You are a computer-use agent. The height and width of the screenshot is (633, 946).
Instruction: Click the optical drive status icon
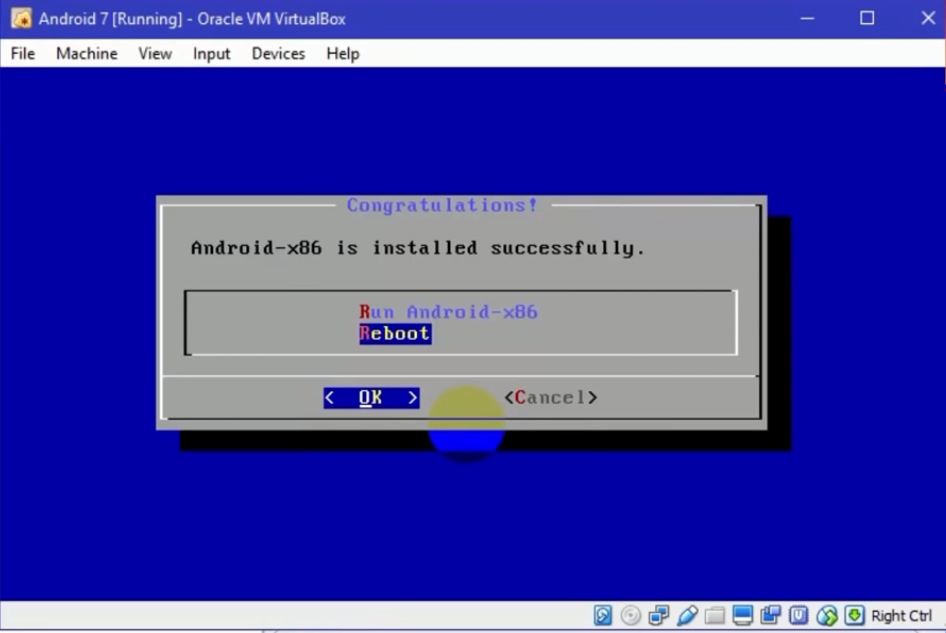coord(630,616)
